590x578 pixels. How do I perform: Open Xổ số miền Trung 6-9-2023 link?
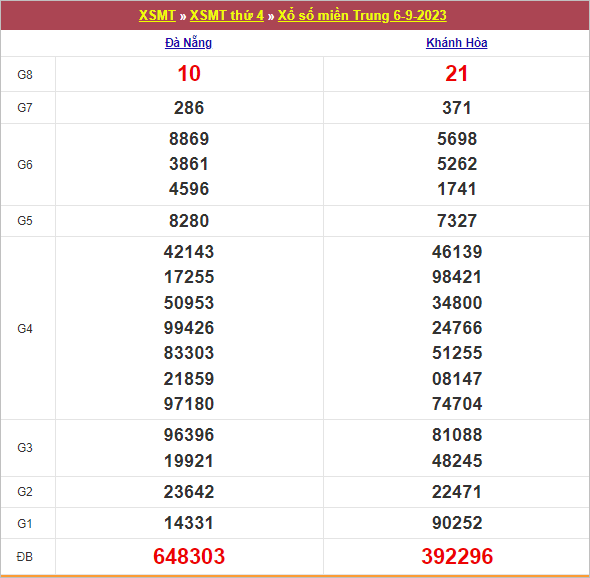coord(362,15)
